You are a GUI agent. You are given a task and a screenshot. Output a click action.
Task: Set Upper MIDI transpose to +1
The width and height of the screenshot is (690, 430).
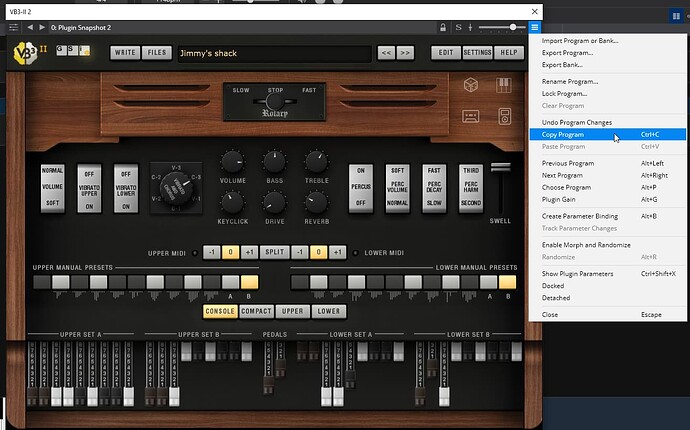[x=250, y=252]
